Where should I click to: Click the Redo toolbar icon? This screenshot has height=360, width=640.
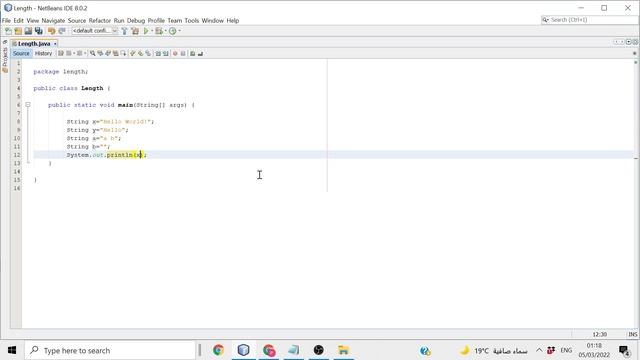coord(62,31)
